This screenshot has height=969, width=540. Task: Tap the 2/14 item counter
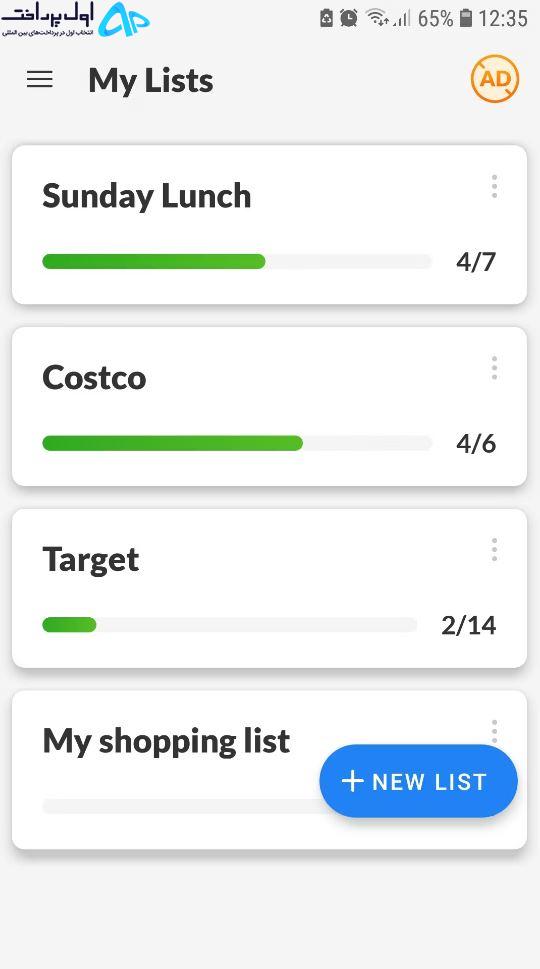pyautogui.click(x=468, y=625)
